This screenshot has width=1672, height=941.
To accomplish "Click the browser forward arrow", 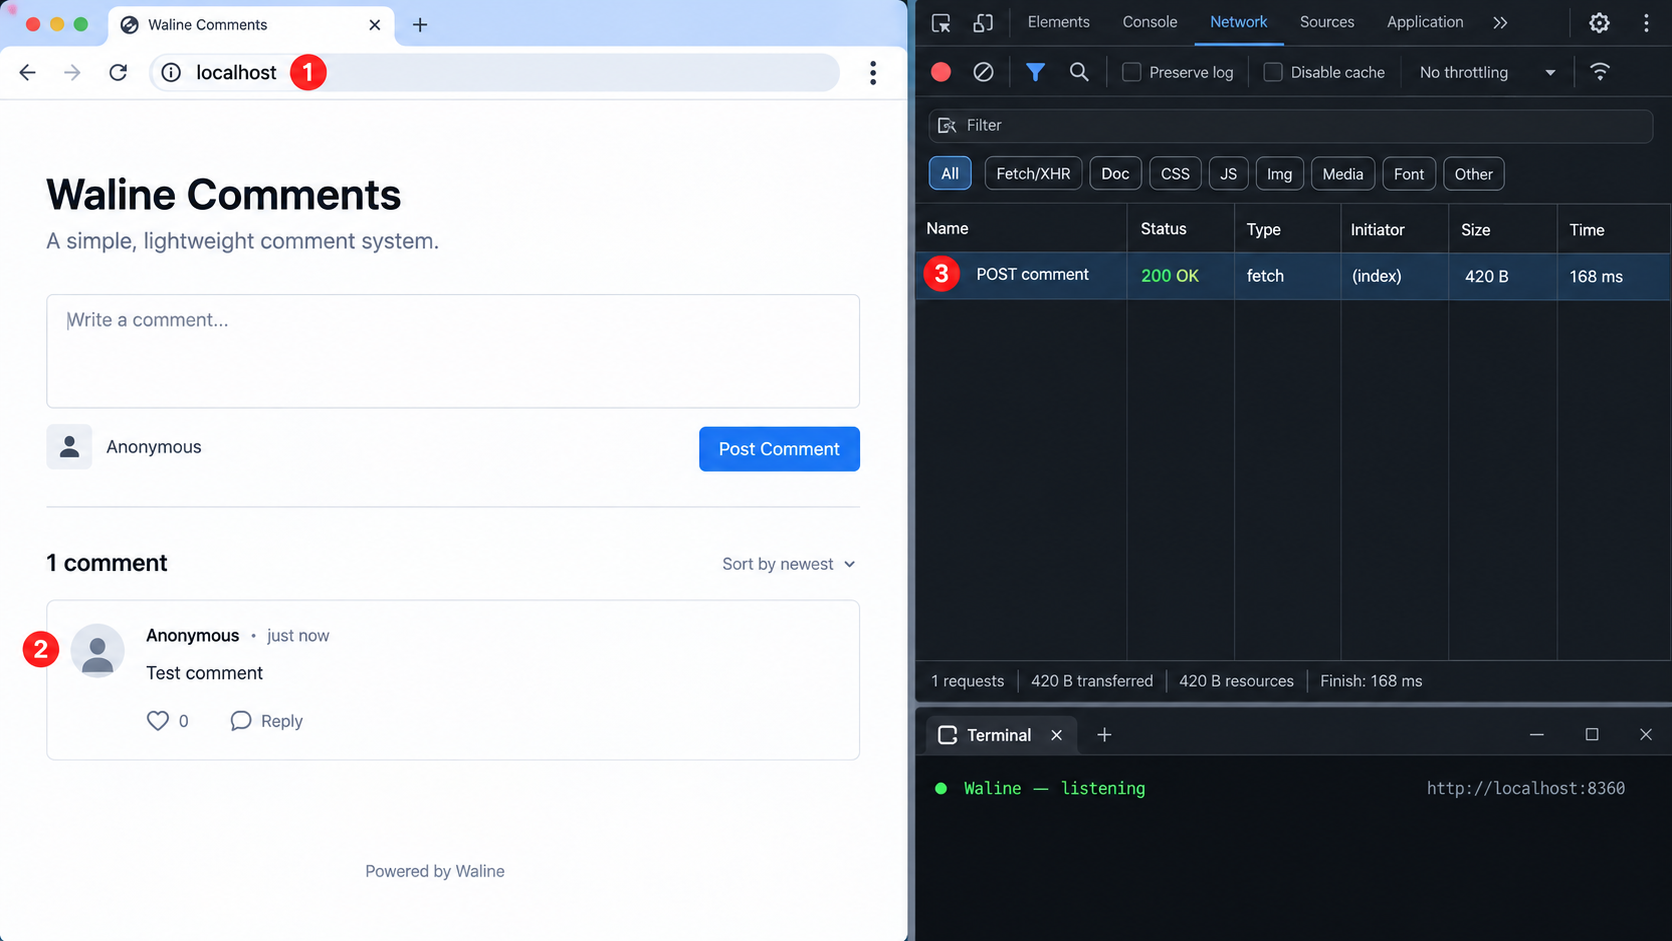I will tap(72, 72).
